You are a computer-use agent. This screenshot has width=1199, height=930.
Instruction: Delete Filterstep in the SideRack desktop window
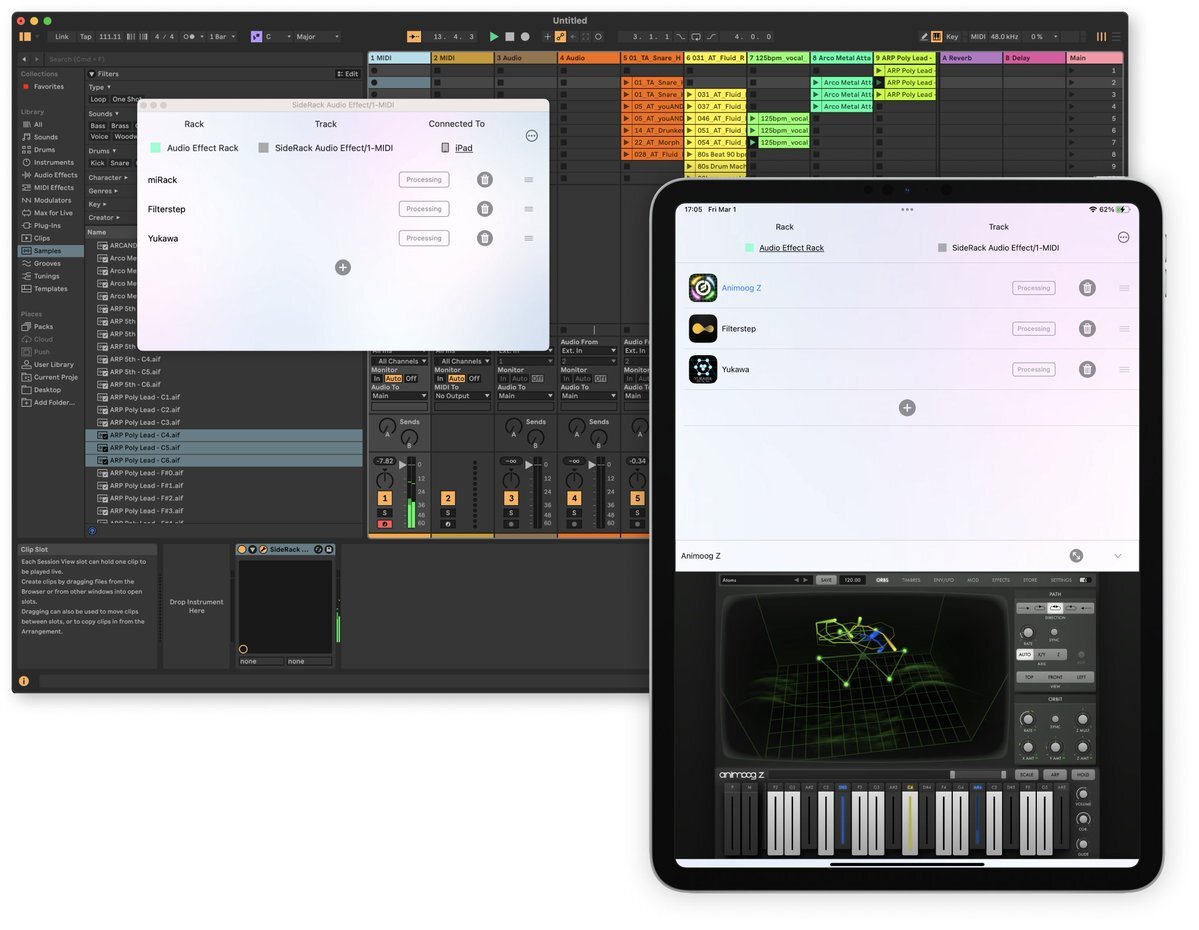coord(485,209)
